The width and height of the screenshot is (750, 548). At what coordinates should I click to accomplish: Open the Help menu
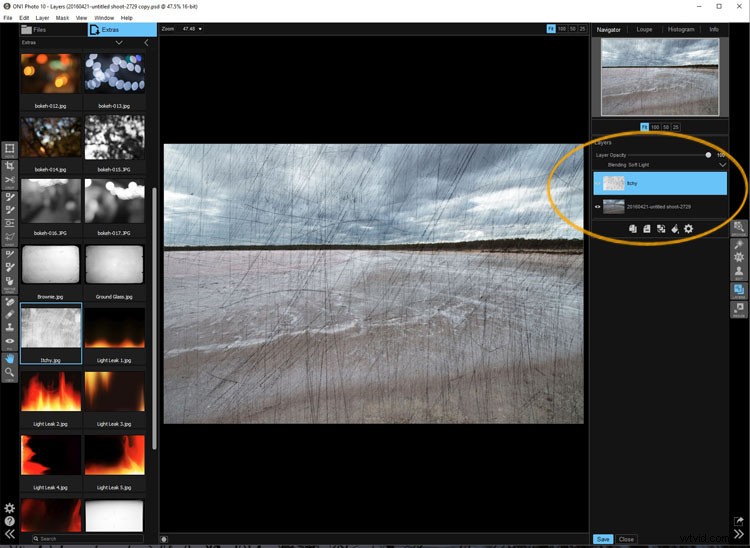(x=126, y=18)
